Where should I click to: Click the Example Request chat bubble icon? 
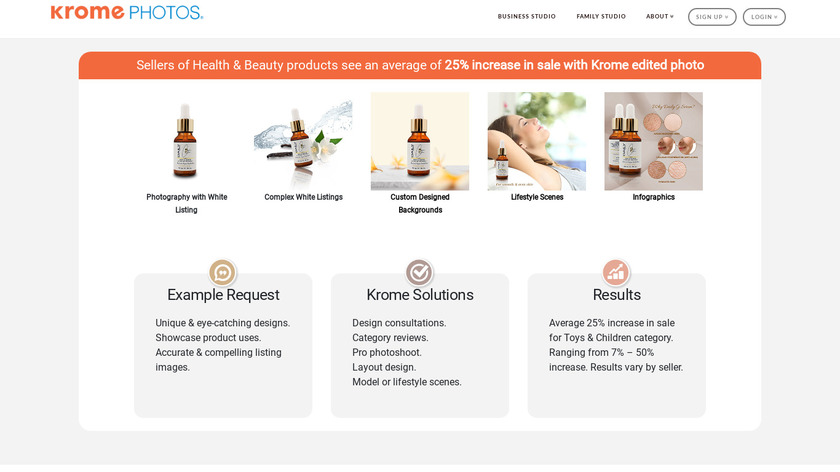222,273
